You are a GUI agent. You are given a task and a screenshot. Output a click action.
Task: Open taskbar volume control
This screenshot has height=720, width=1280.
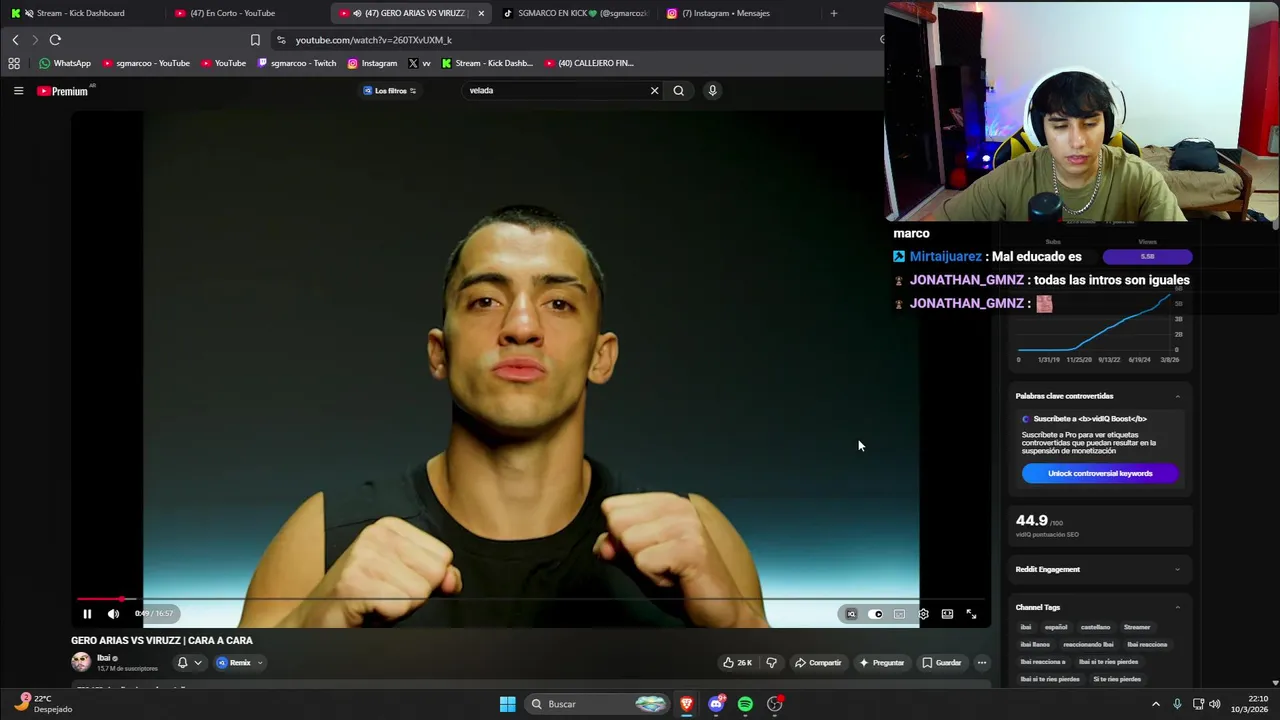pos(1215,704)
